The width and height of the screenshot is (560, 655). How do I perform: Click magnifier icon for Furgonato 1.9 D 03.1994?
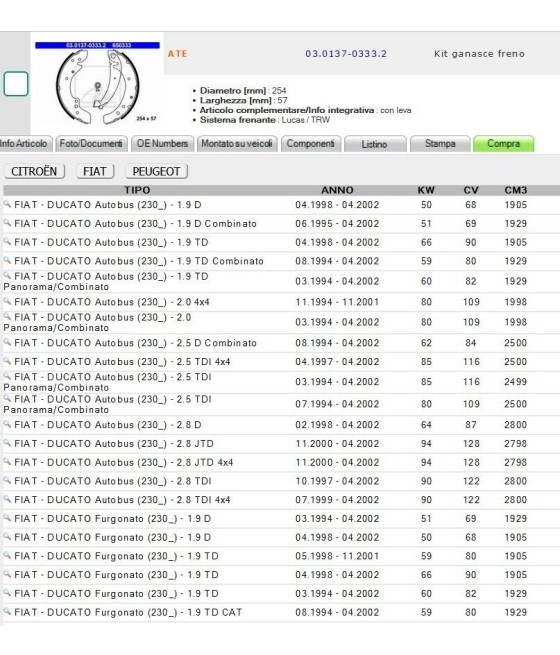point(7,518)
